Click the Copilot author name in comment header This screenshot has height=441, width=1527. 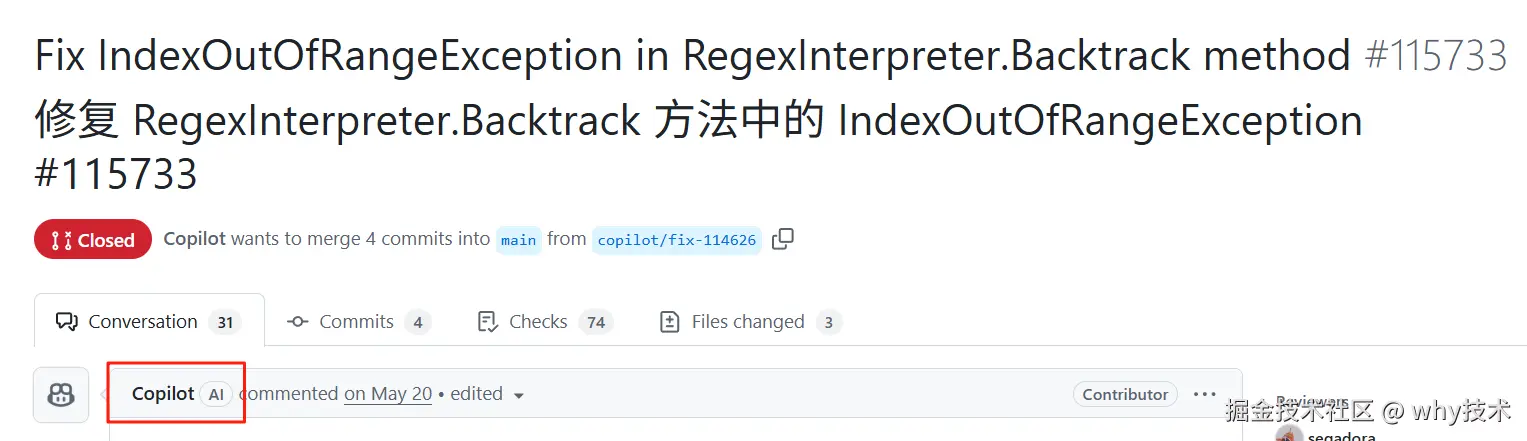click(163, 394)
